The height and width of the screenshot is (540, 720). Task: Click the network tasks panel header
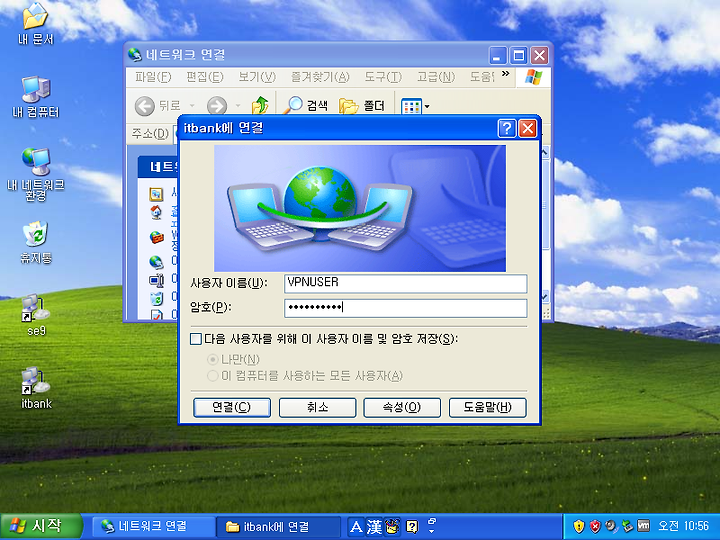coord(158,167)
